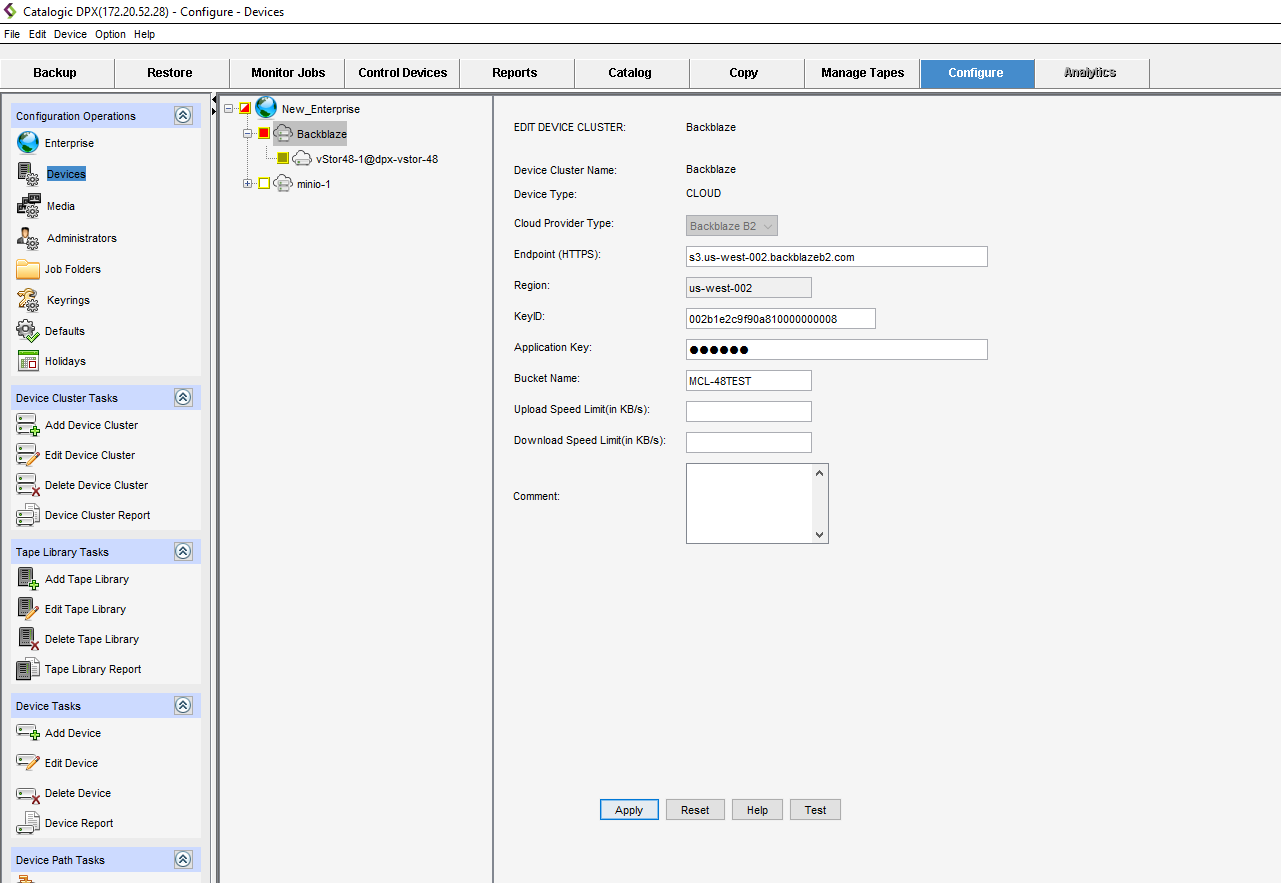Click the Add Tape Library icon
The width and height of the screenshot is (1281, 883).
(28, 579)
